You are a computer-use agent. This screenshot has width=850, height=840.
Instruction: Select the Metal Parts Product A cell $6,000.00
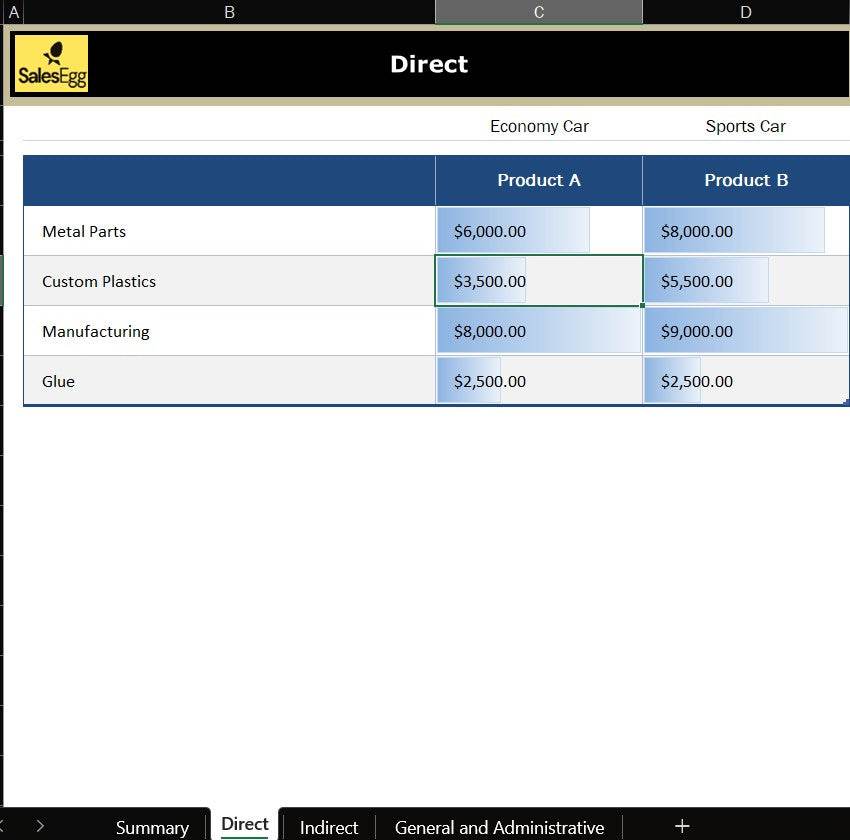(539, 231)
